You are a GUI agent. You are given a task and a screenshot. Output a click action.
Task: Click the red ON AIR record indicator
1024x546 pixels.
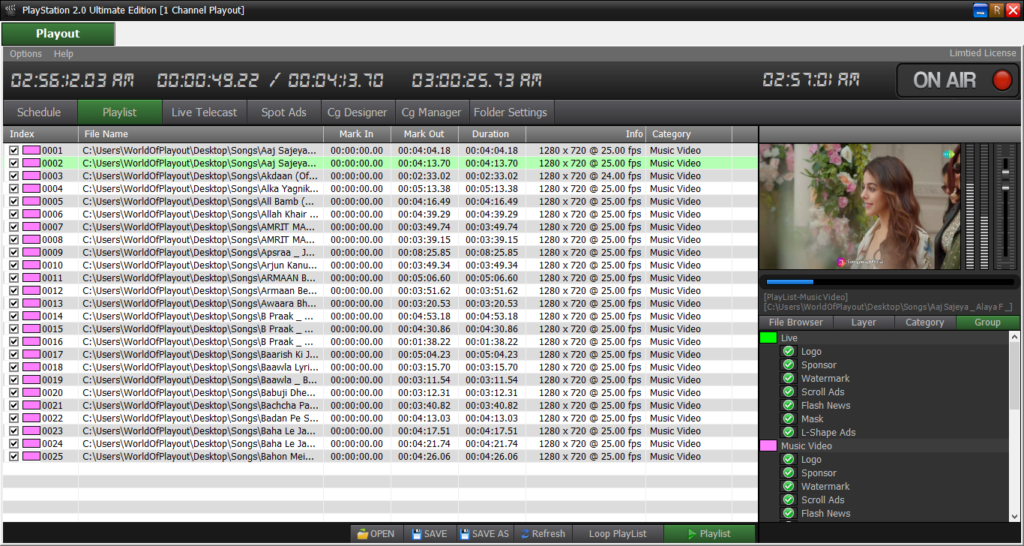pyautogui.click(x=1001, y=81)
